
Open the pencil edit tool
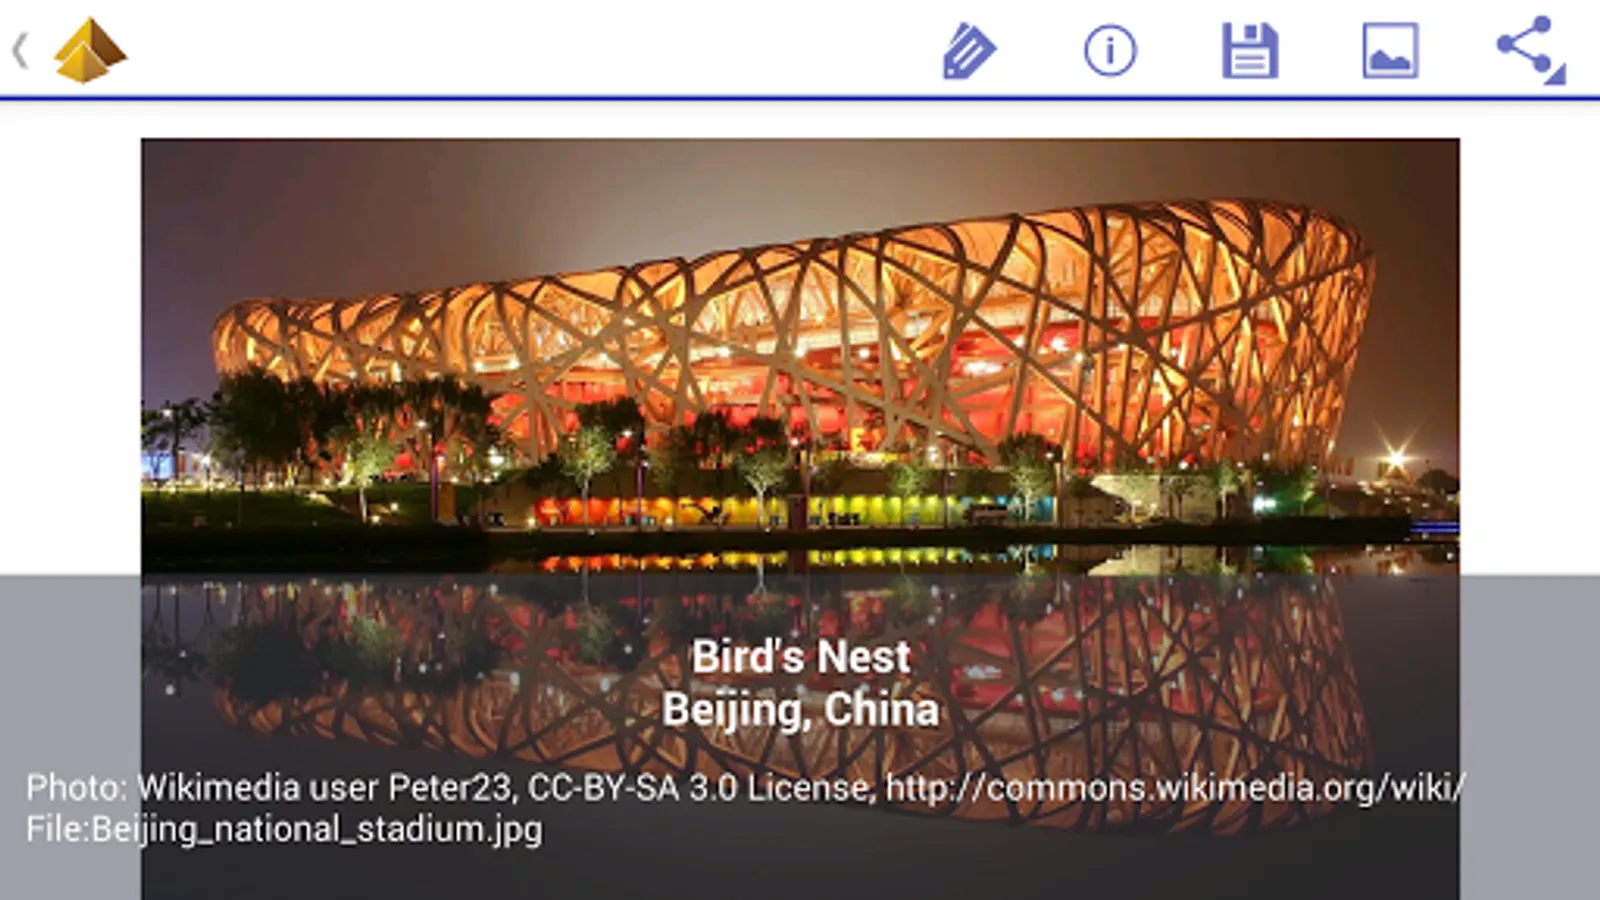(x=969, y=51)
